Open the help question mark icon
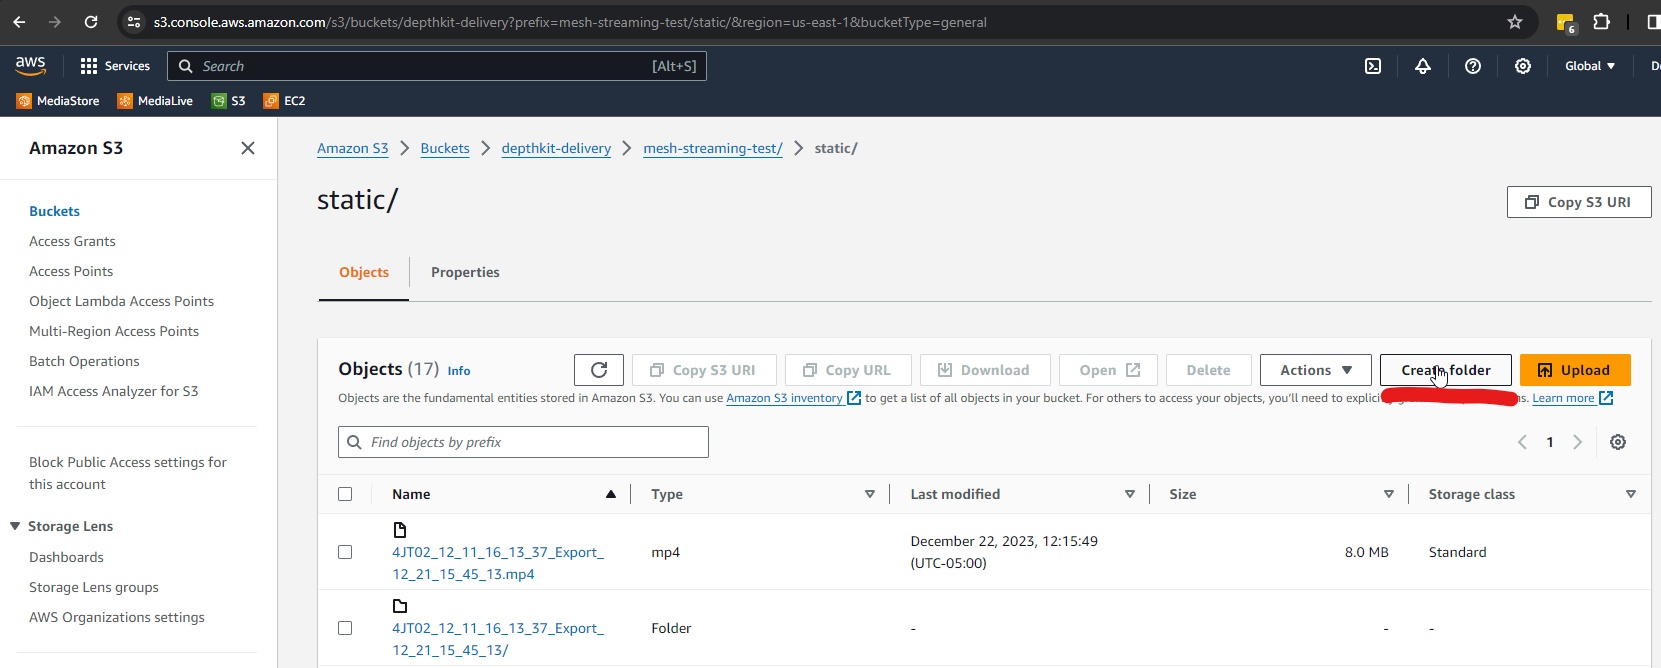The image size is (1661, 668). coord(1473,66)
